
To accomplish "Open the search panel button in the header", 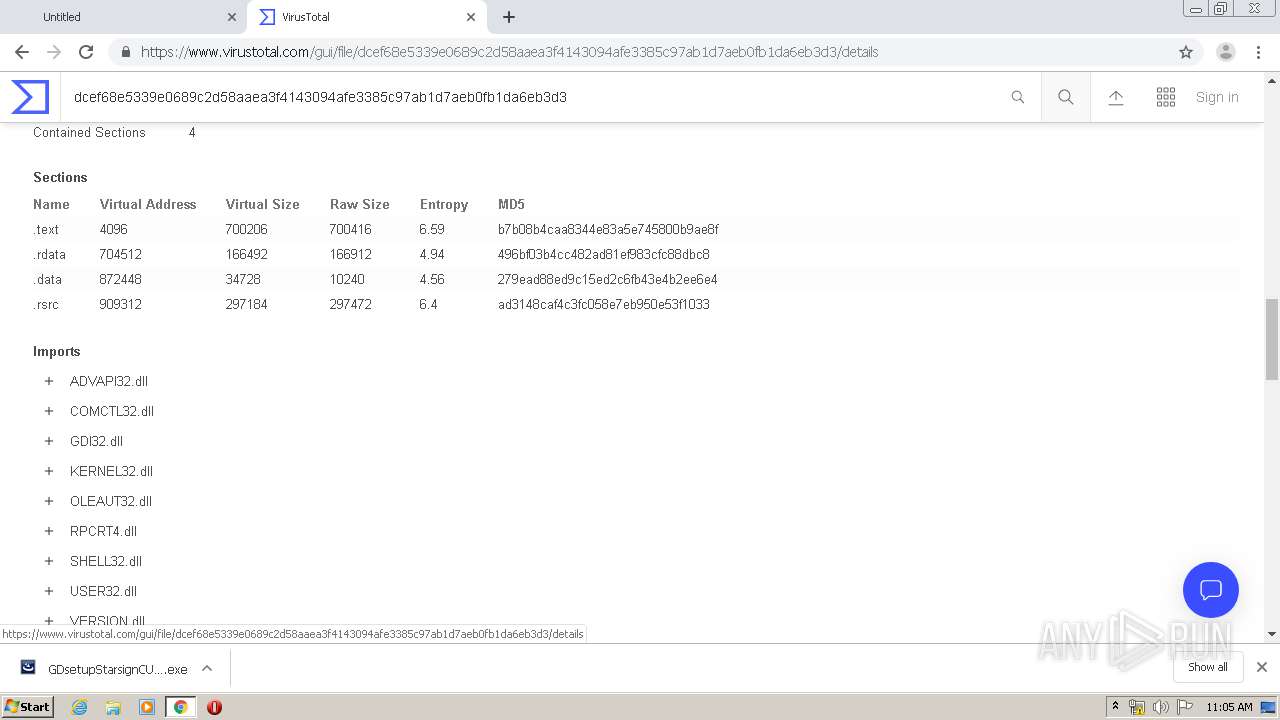I will point(1066,97).
